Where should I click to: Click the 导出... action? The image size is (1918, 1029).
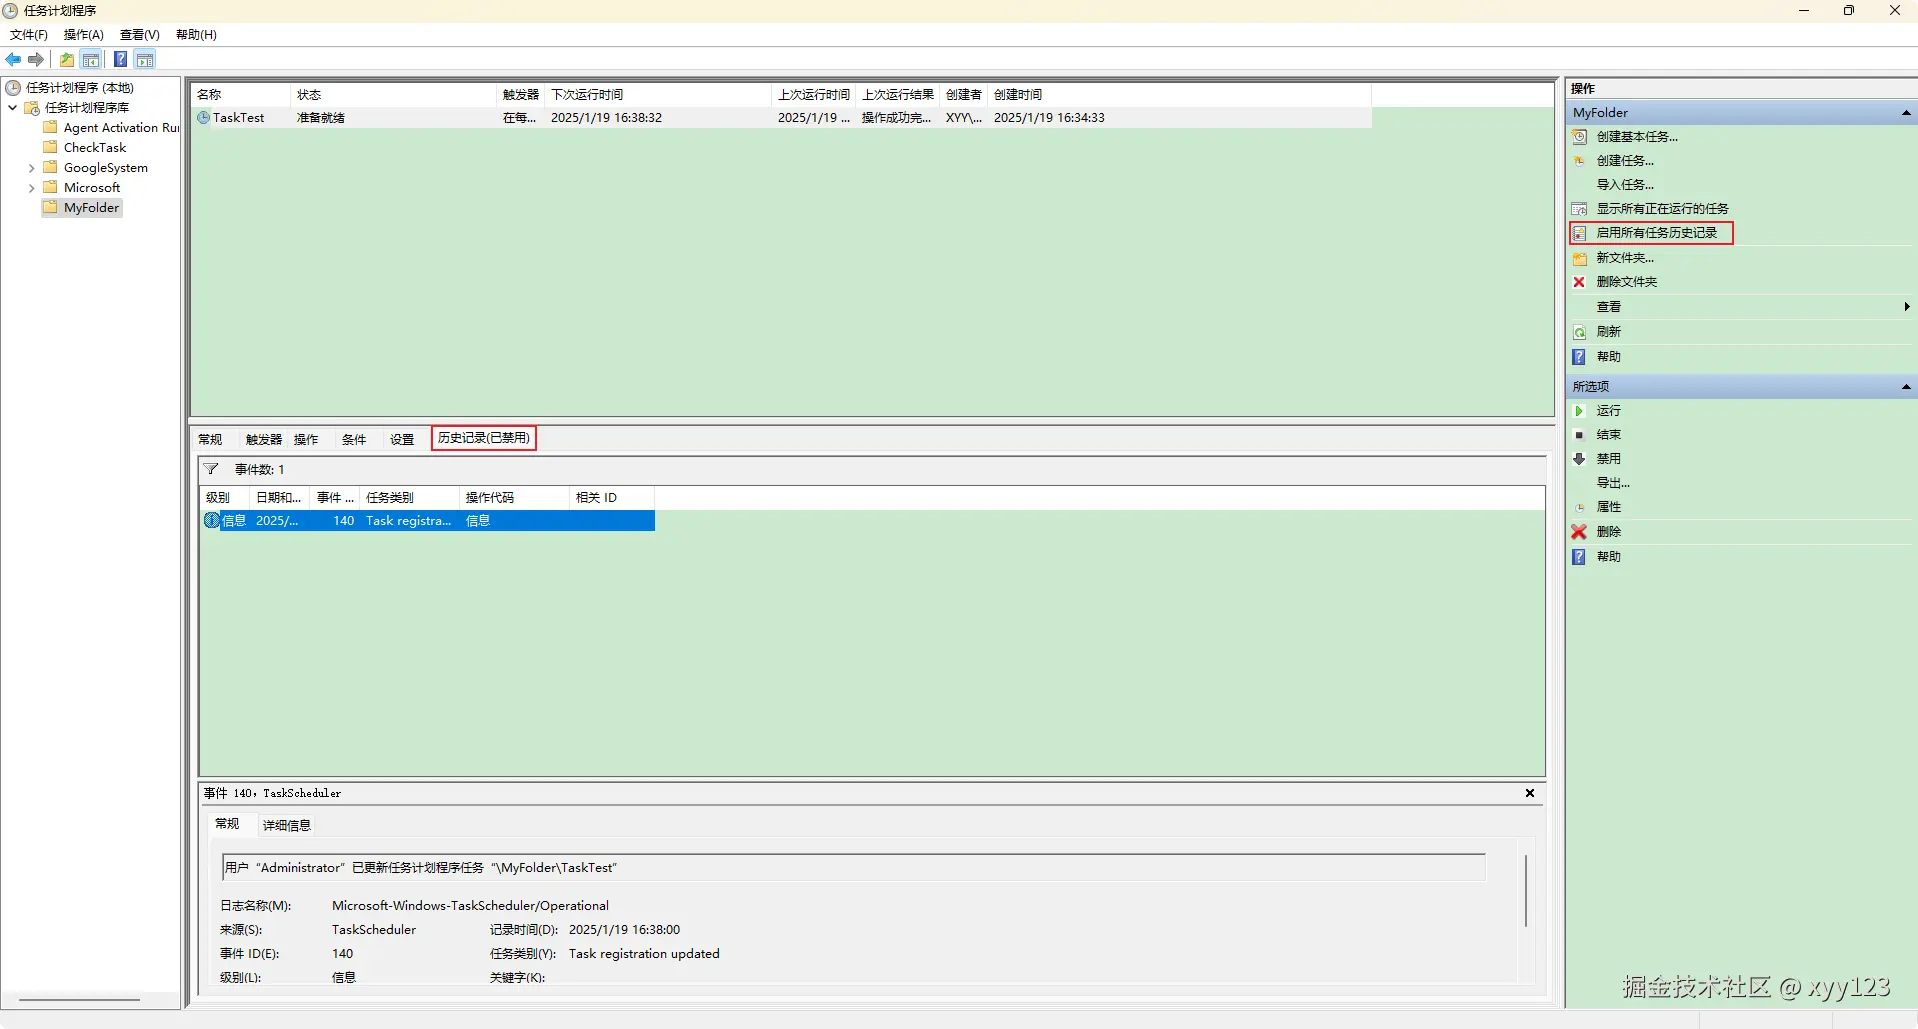pos(1613,483)
